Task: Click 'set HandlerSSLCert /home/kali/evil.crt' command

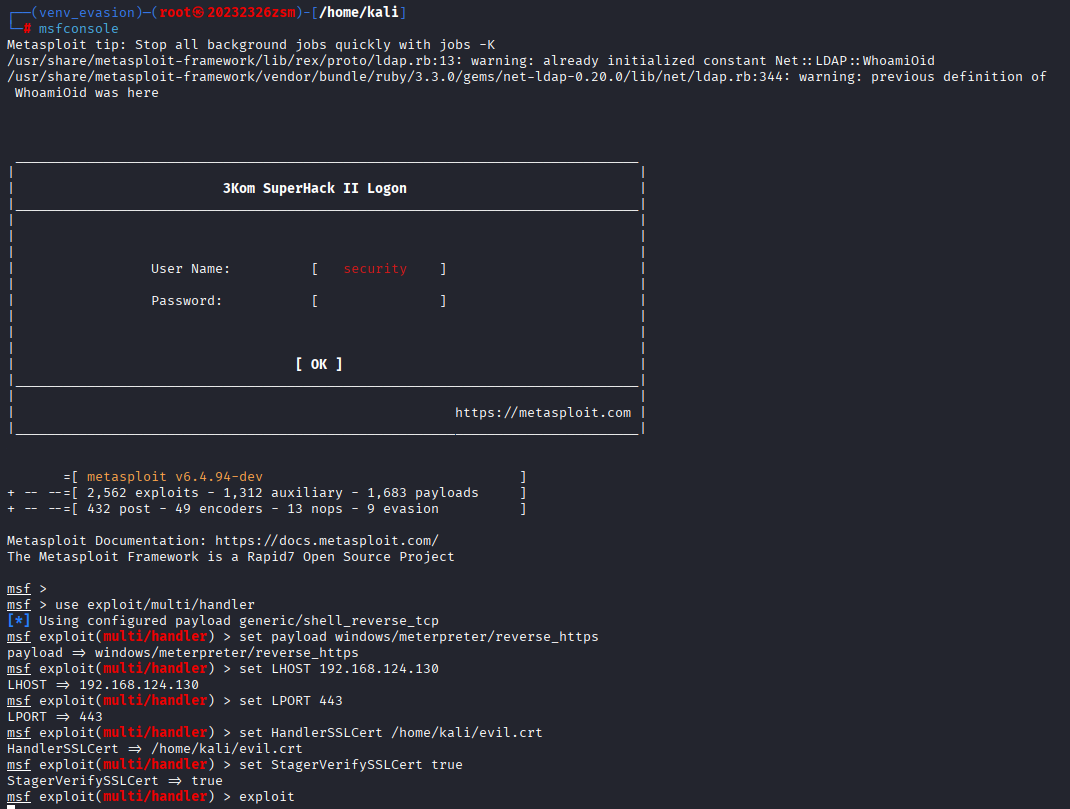Action: click(391, 733)
